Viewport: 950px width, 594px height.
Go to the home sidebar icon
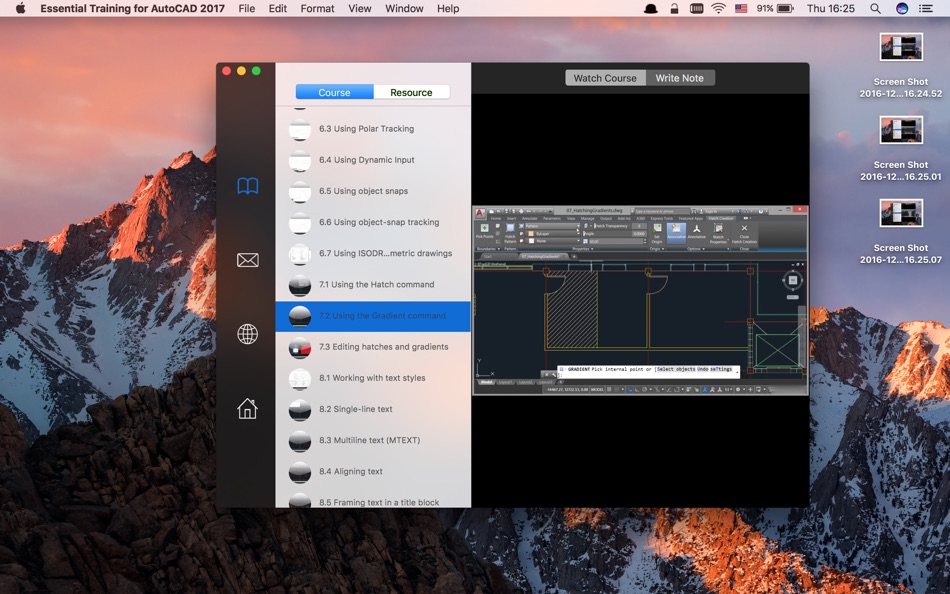click(x=247, y=409)
